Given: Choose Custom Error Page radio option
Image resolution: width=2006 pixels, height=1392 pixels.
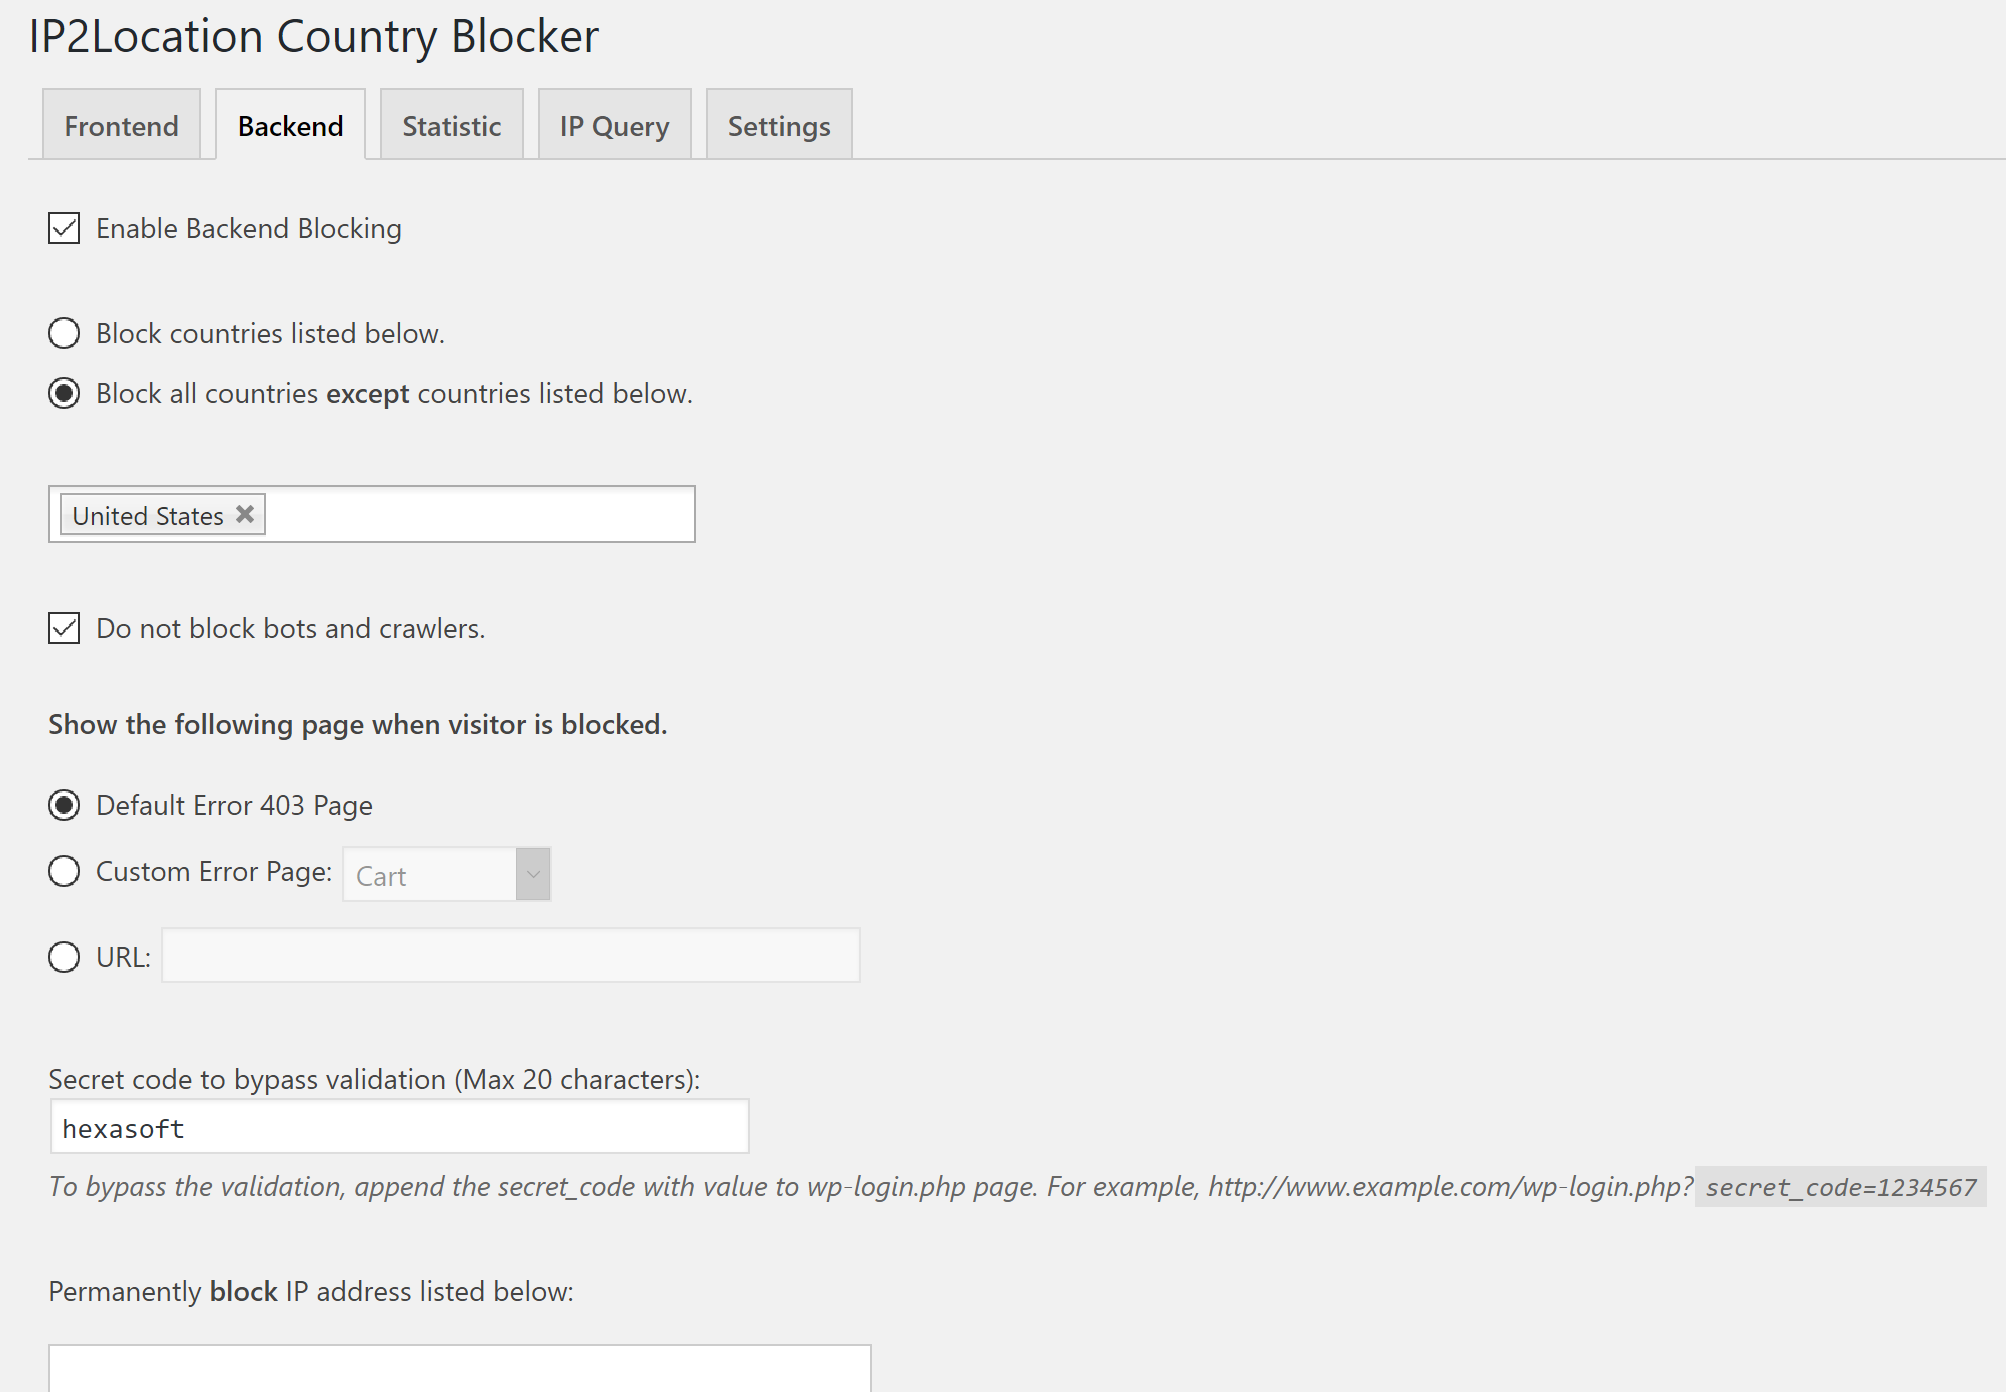Looking at the screenshot, I should [x=64, y=871].
